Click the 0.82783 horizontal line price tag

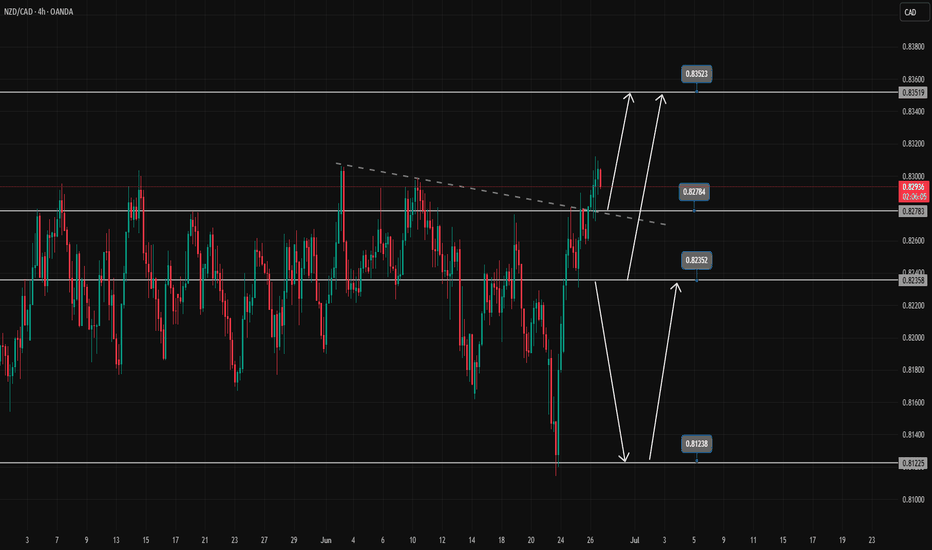(x=913, y=212)
